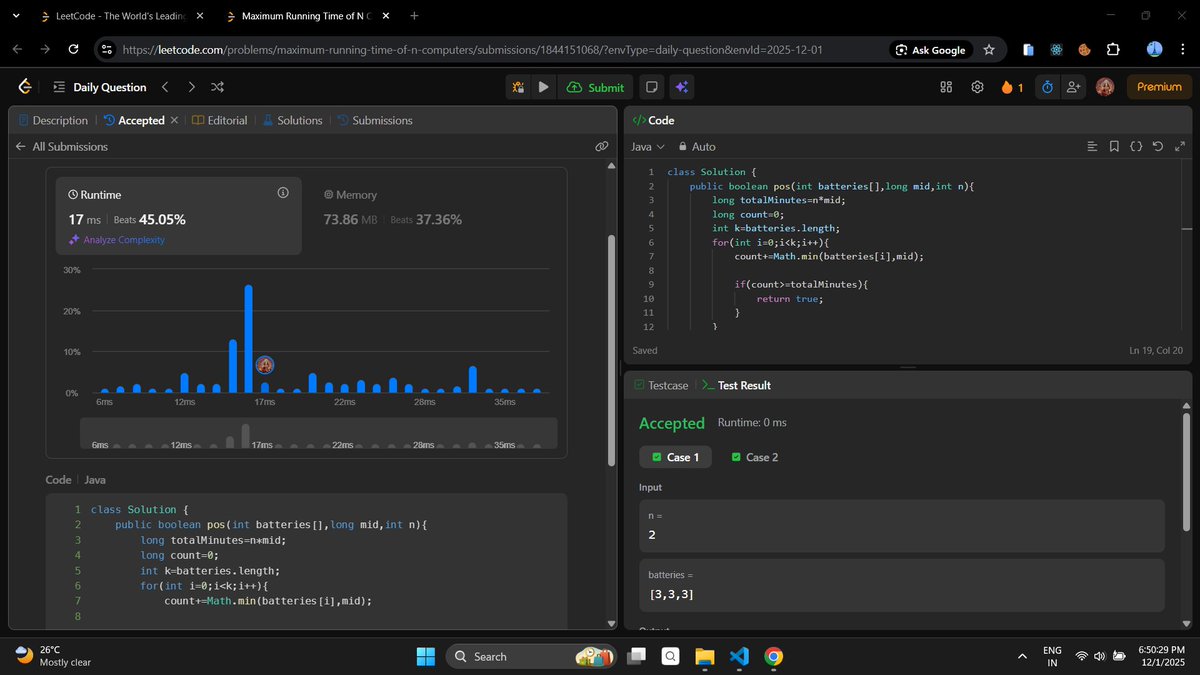1200x675 pixels.
Task: Select the Test Result tab
Action: [x=735, y=385]
